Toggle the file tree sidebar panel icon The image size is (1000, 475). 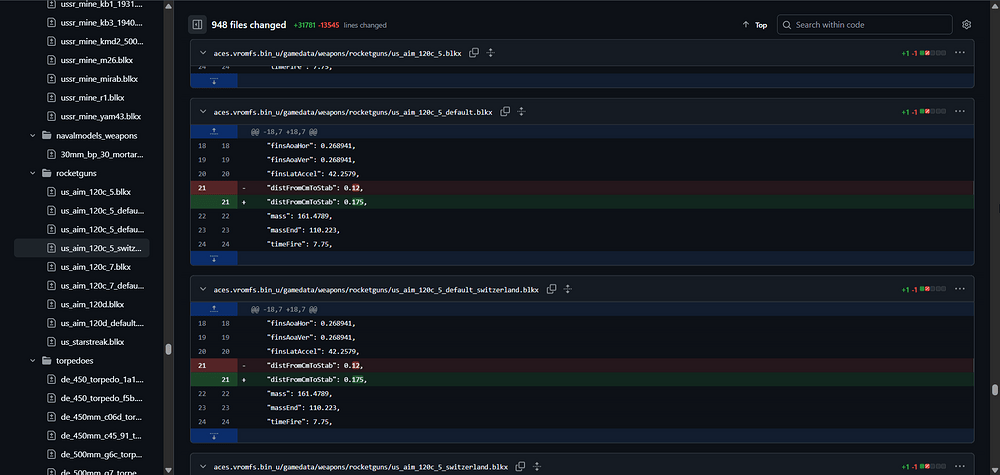pyautogui.click(x=197, y=24)
